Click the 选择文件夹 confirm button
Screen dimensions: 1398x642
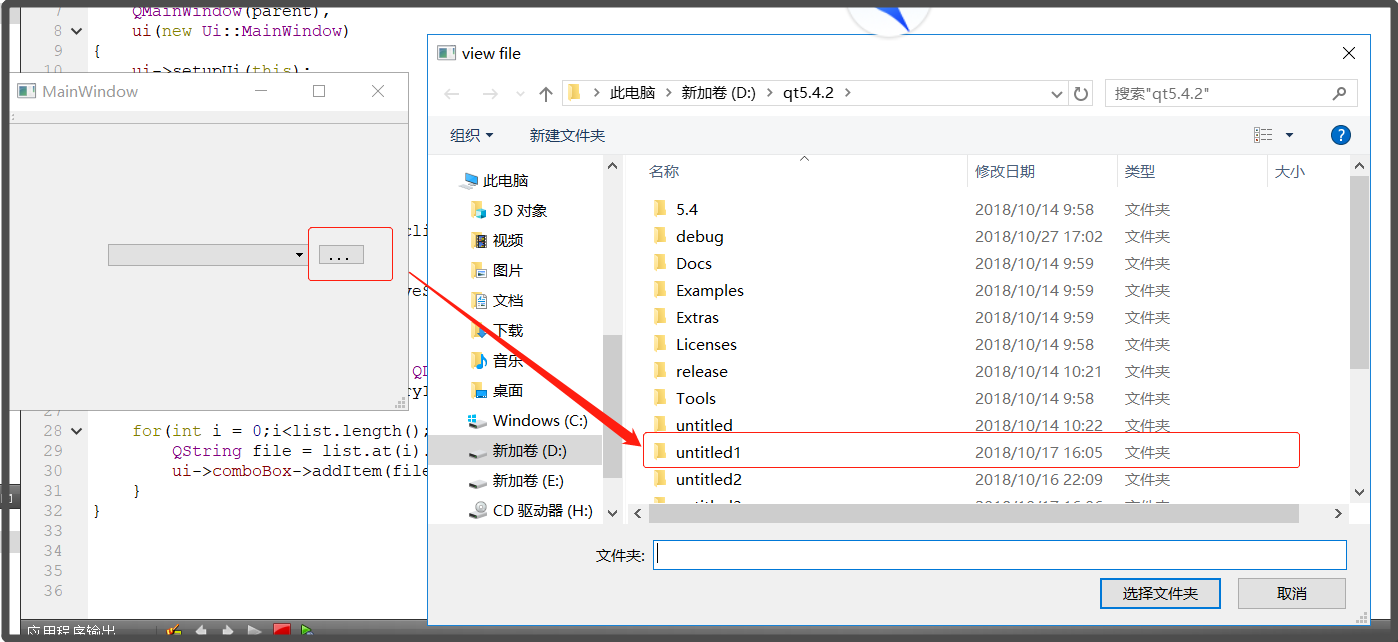pyautogui.click(x=1160, y=593)
